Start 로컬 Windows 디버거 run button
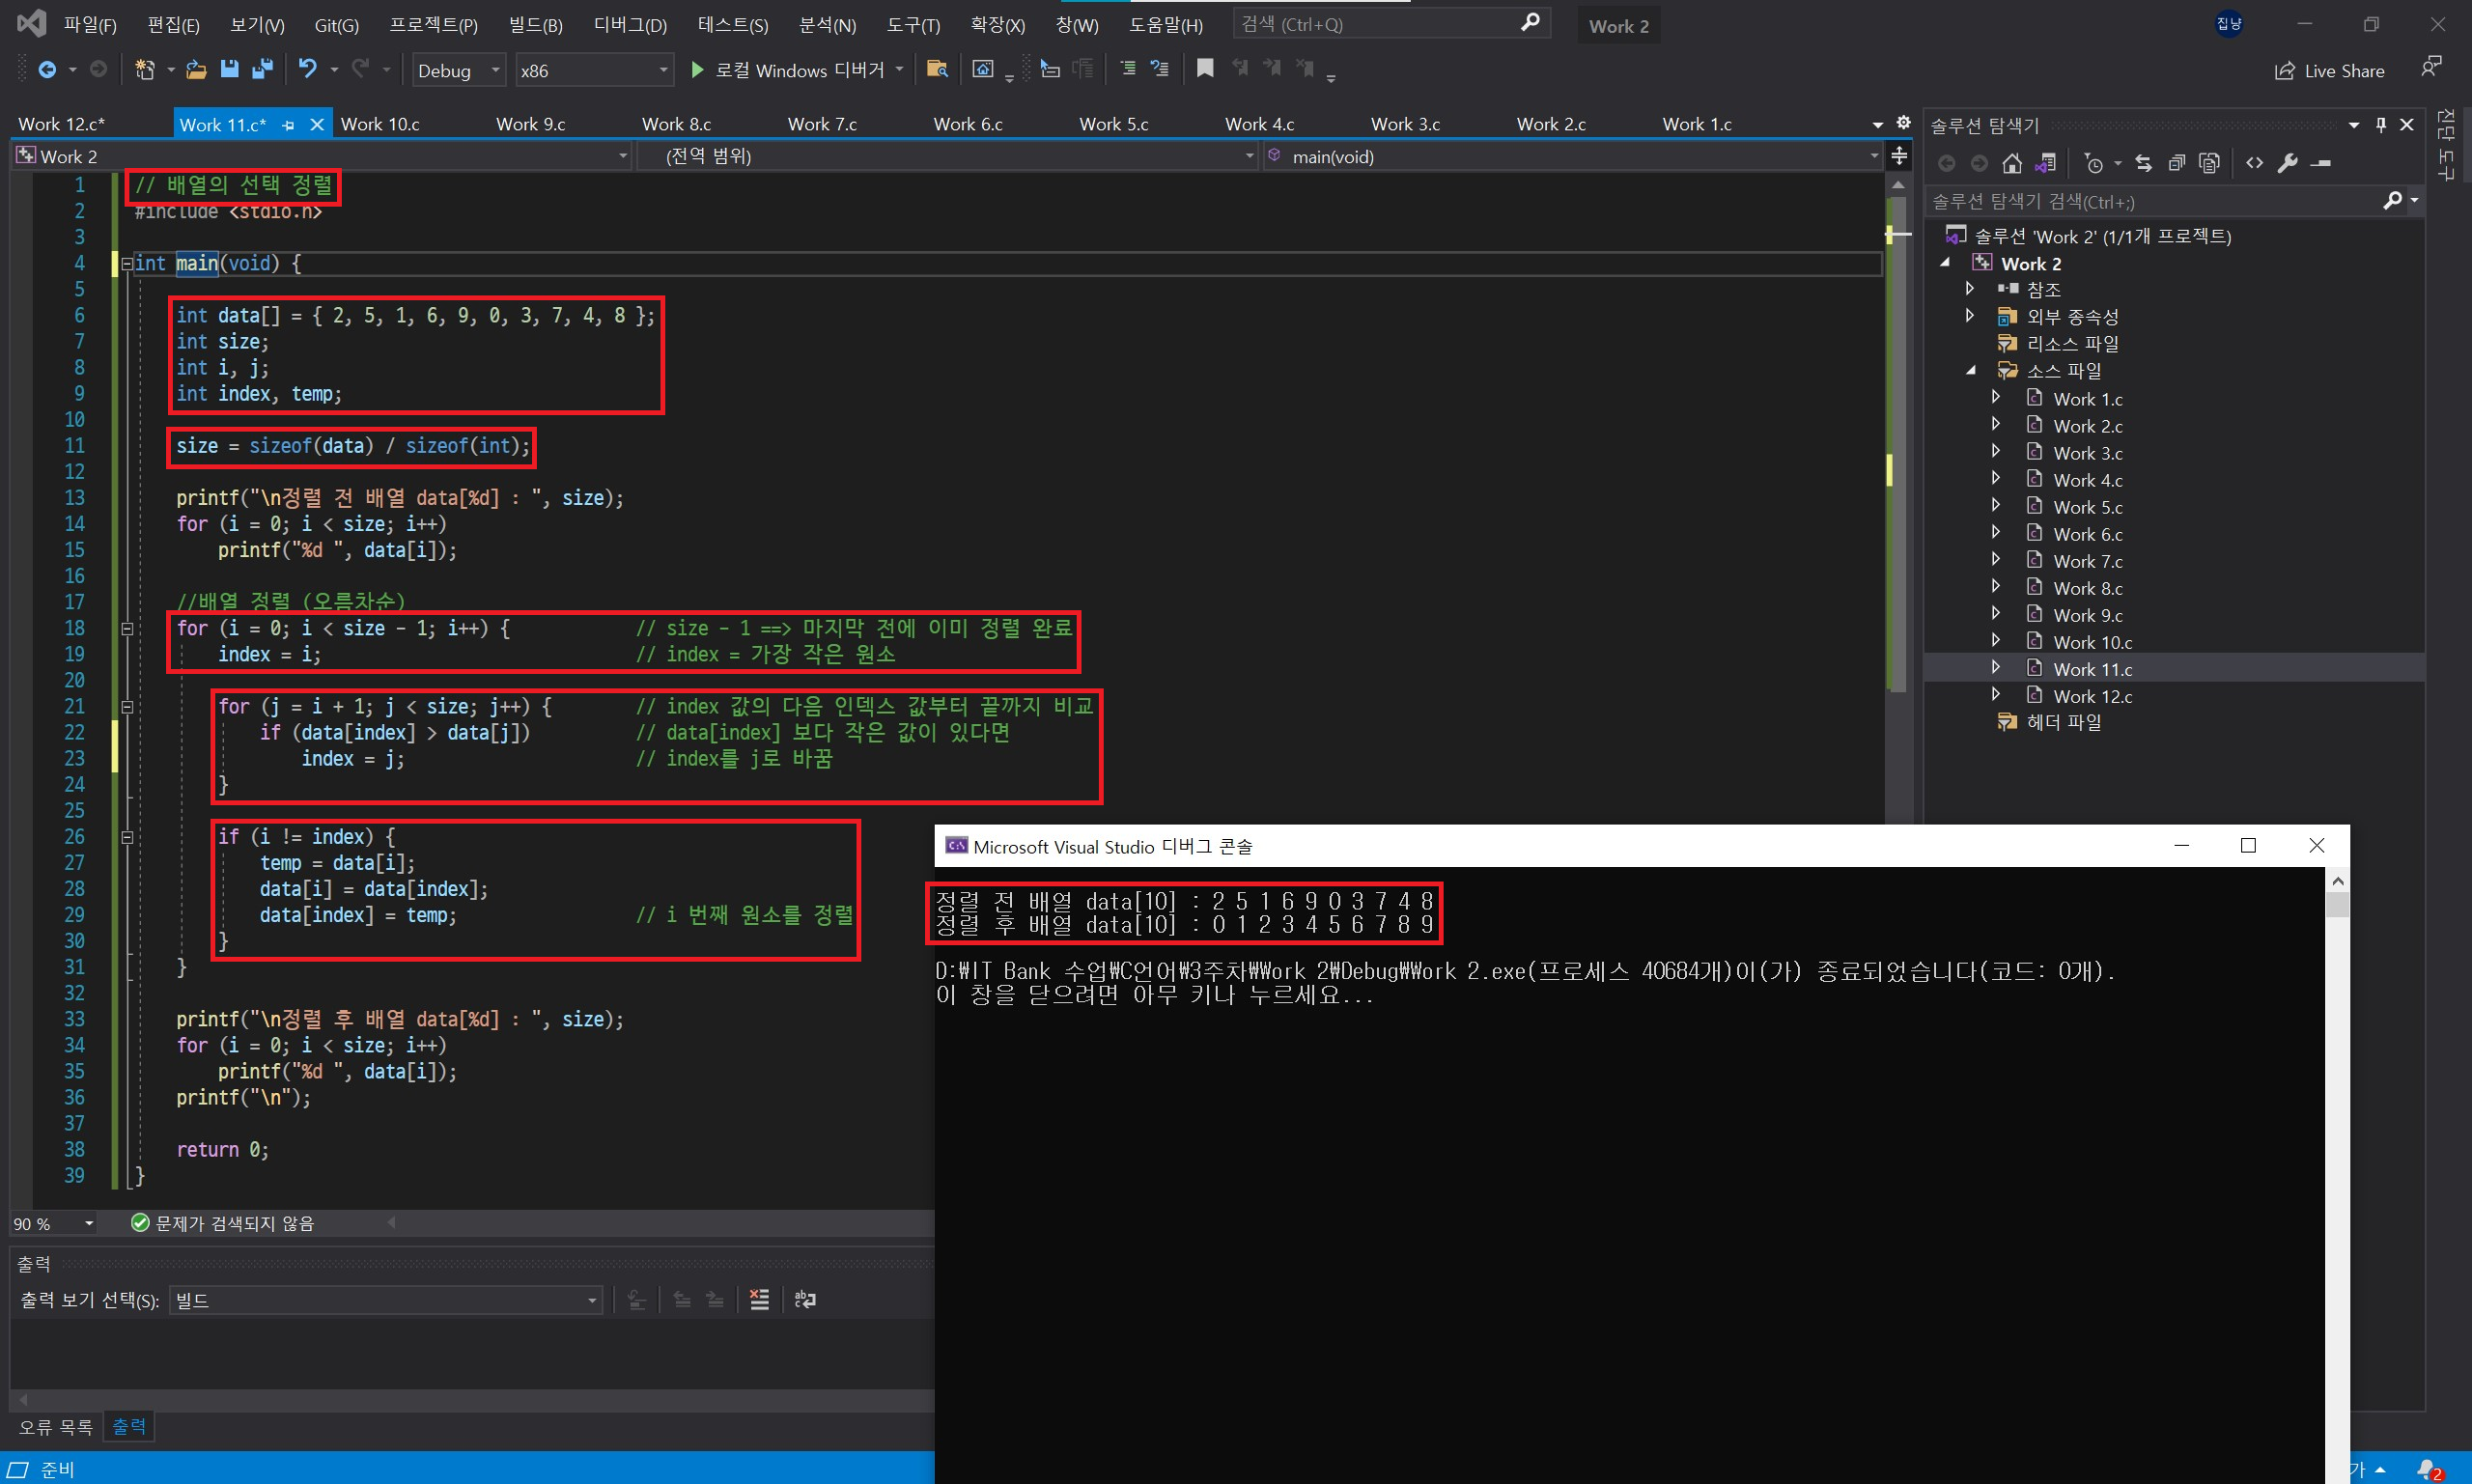This screenshot has width=2472, height=1484. [698, 70]
